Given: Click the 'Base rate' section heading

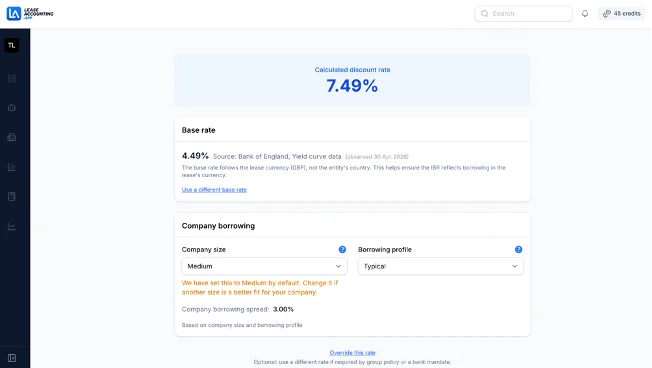Looking at the screenshot, I should click(x=198, y=130).
